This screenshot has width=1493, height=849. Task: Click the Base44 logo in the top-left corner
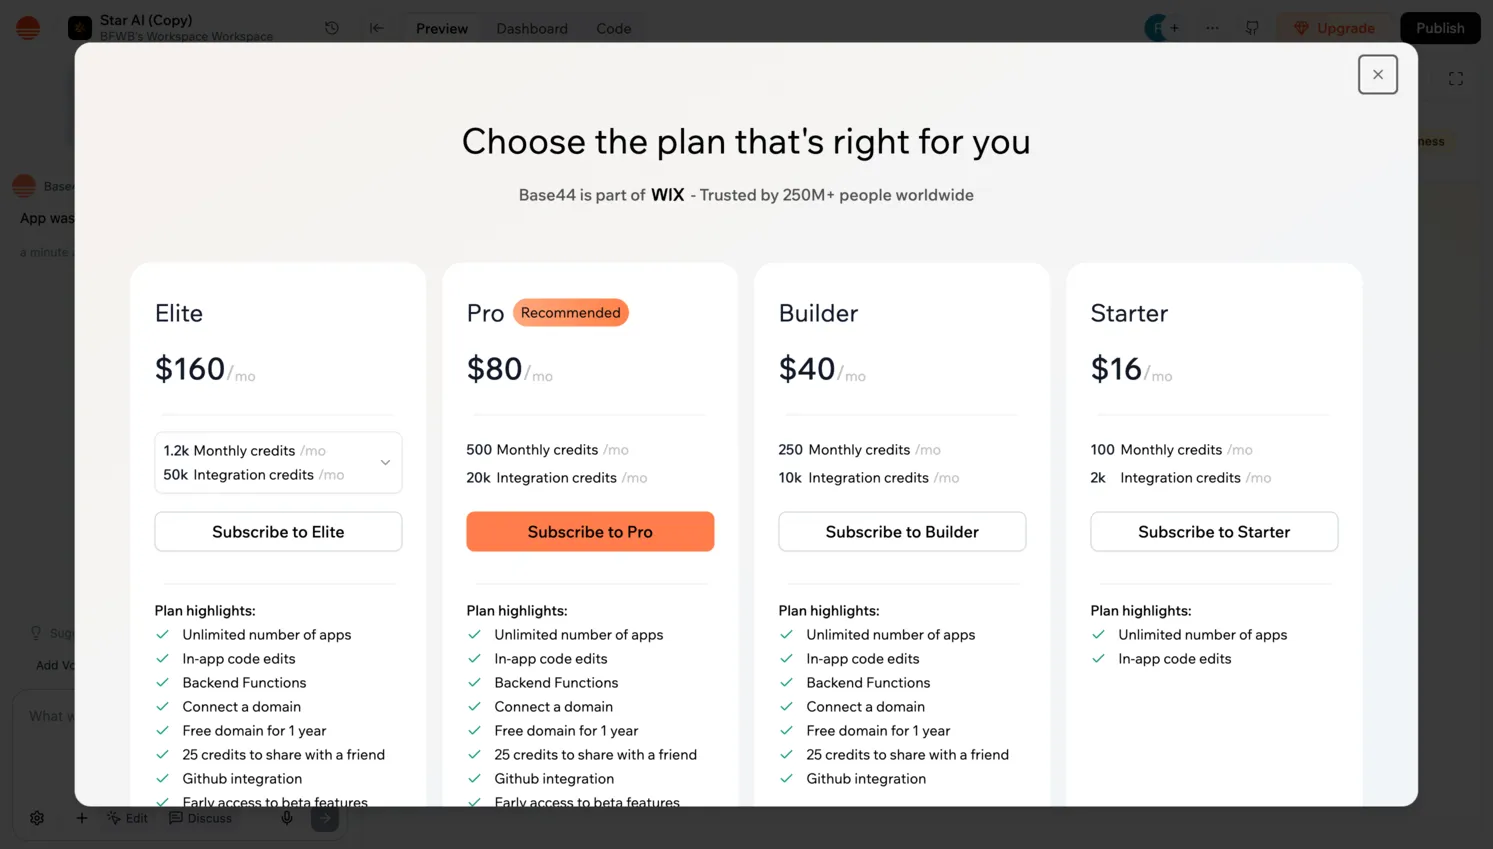tap(27, 27)
